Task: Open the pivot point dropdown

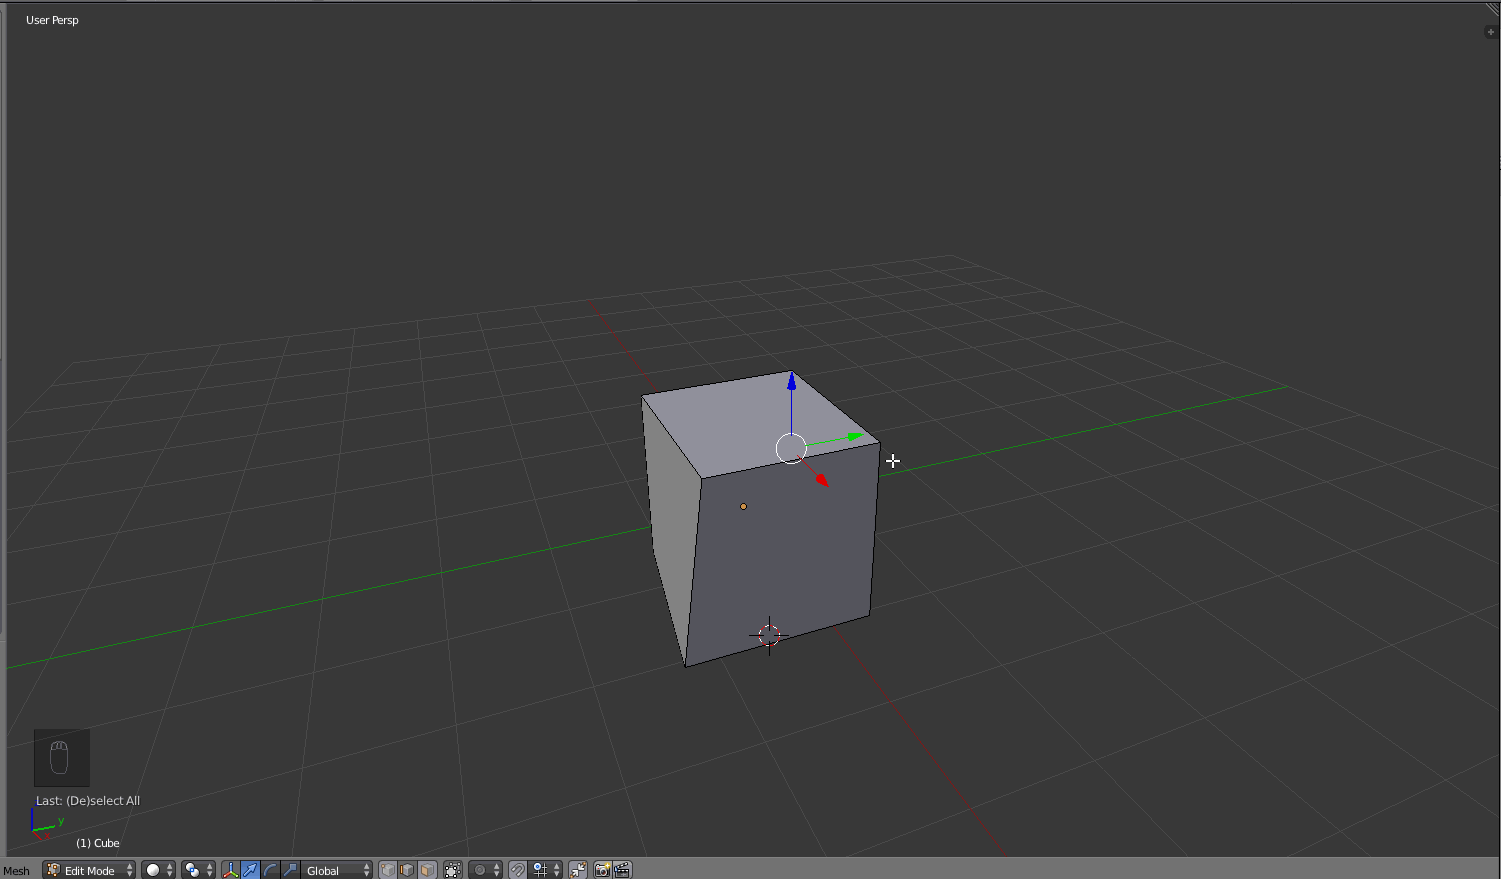Action: coord(198,870)
